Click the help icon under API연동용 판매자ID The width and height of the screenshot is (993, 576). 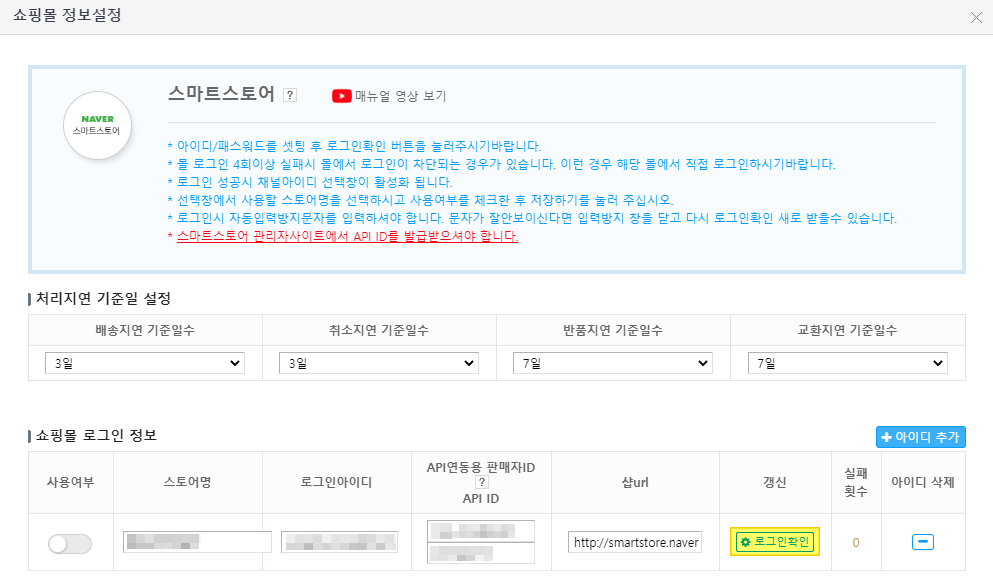click(x=481, y=483)
